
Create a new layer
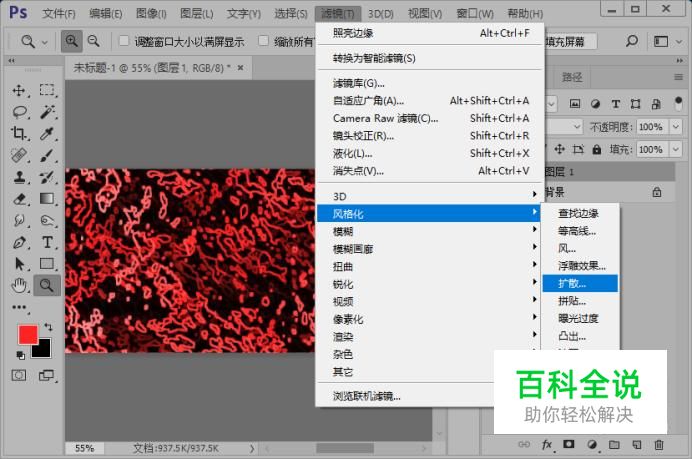(636, 444)
